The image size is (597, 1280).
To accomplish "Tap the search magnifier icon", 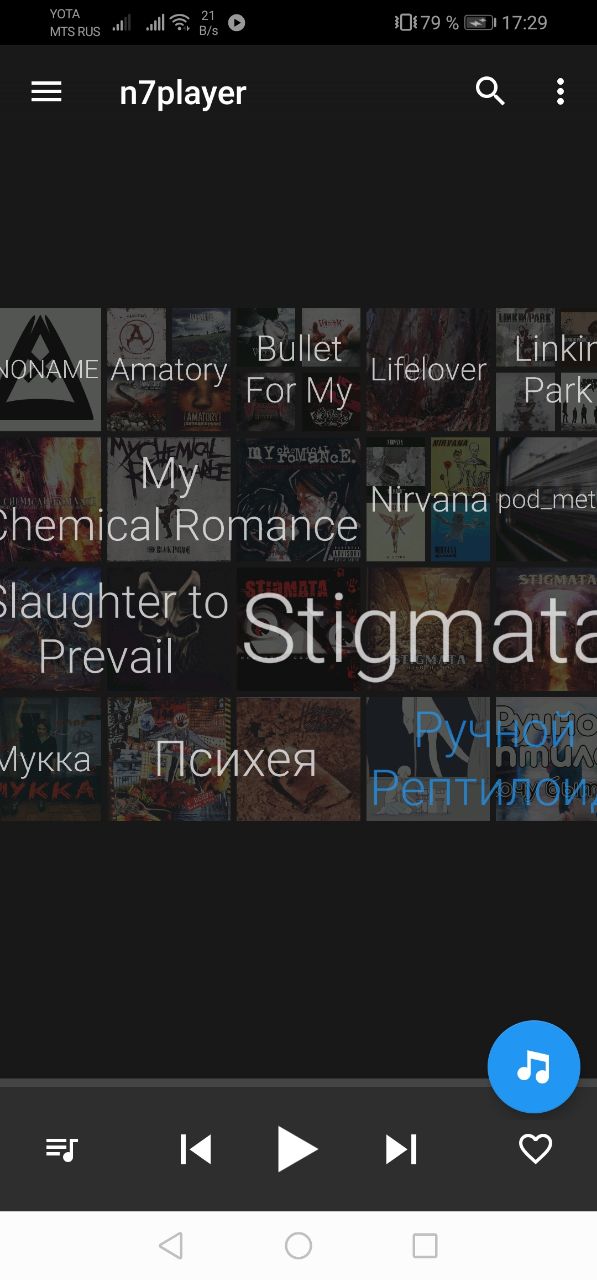I will (490, 92).
